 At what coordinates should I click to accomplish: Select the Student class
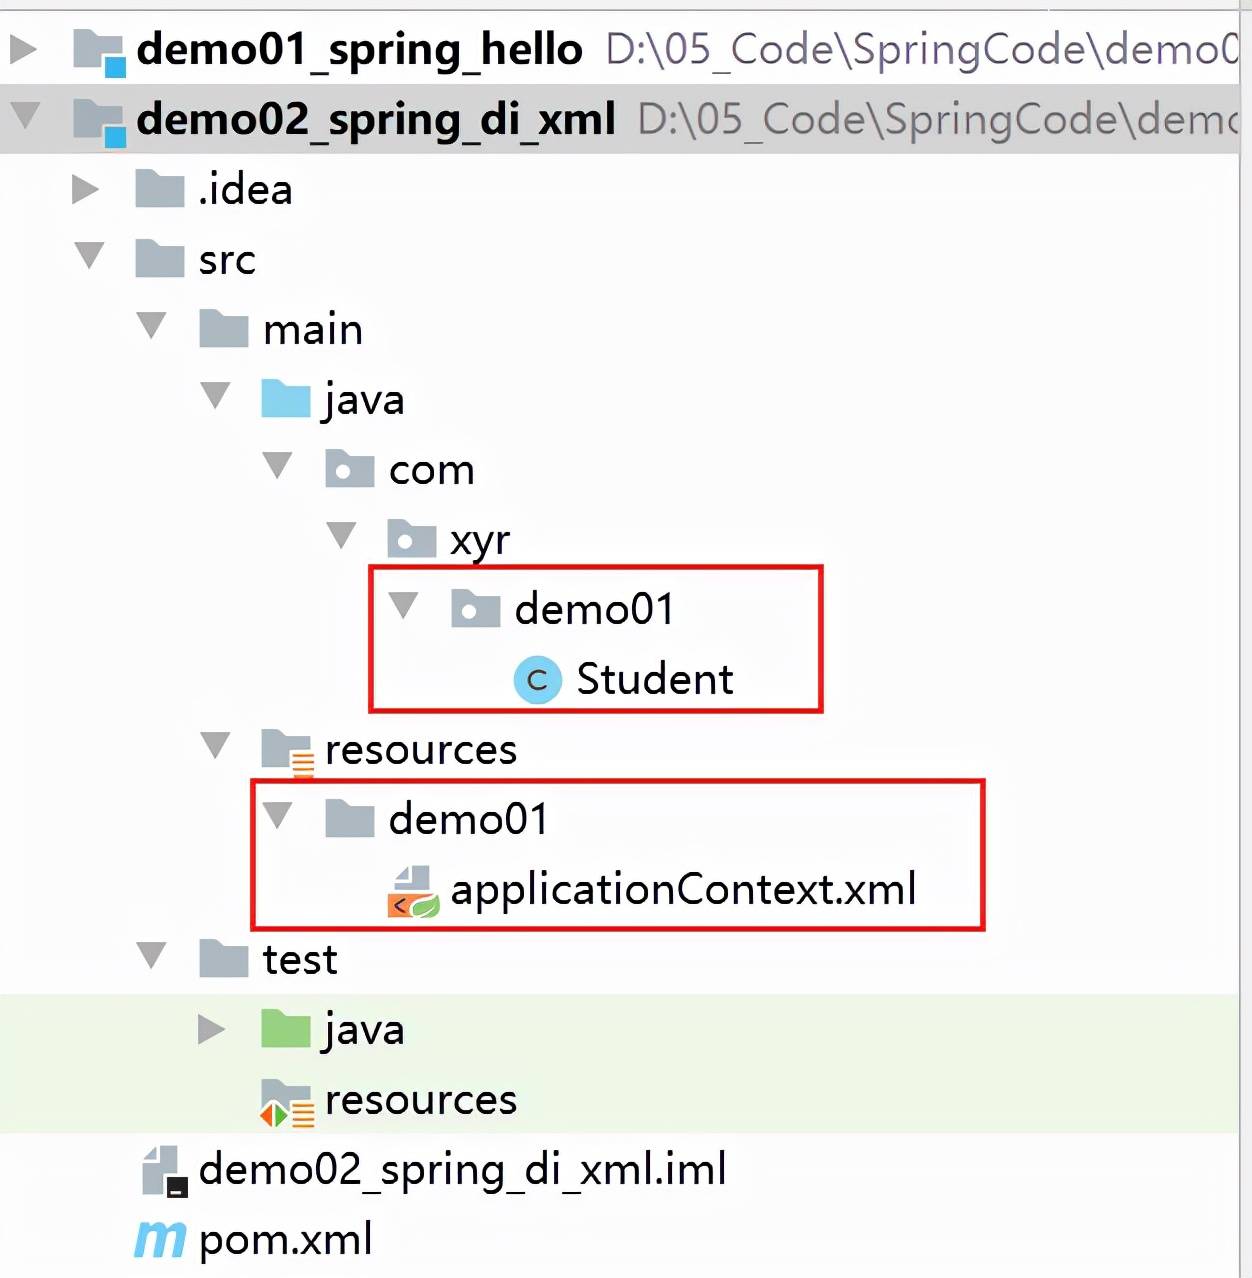(654, 680)
